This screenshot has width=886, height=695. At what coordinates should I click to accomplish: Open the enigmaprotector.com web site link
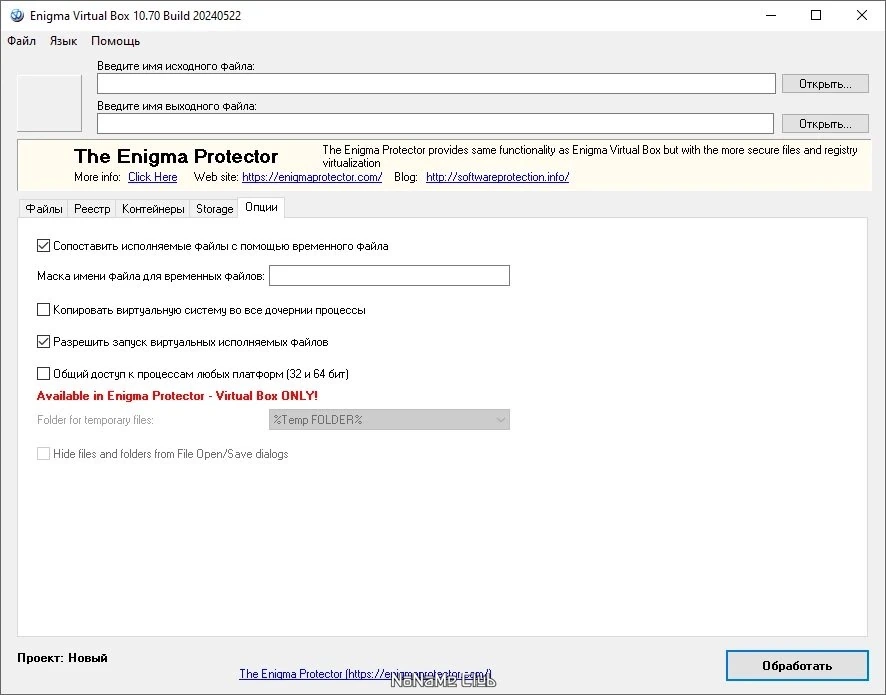312,177
